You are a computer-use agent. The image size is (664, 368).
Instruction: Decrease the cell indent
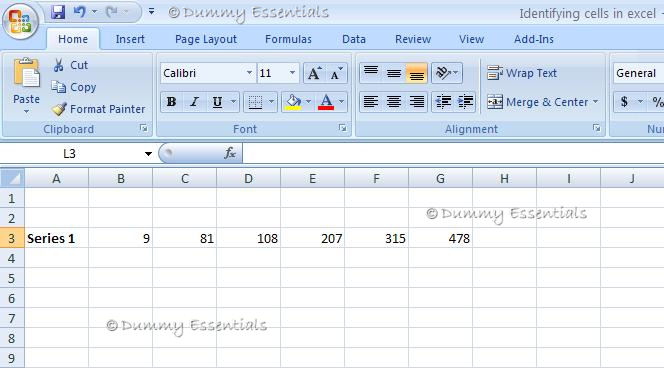443,102
